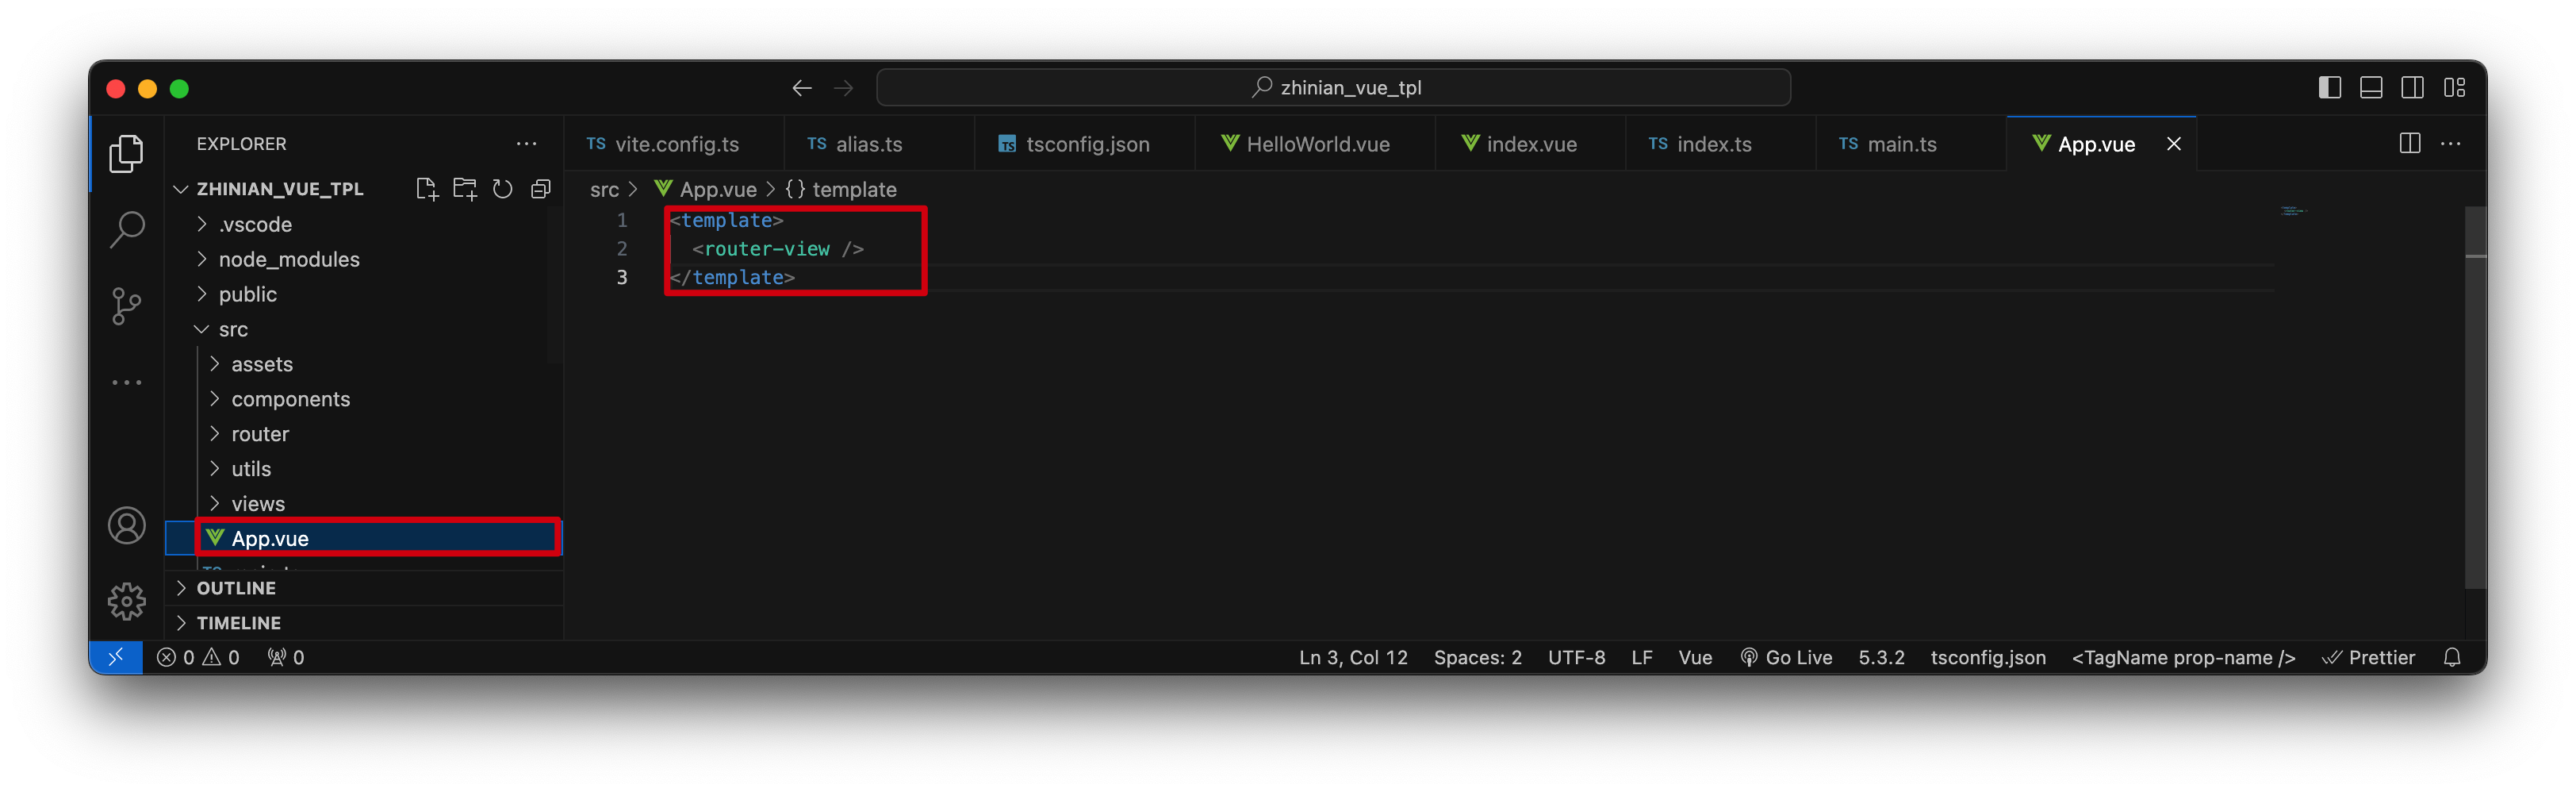Toggle the secondary side bar layout icon

pos(2412,88)
